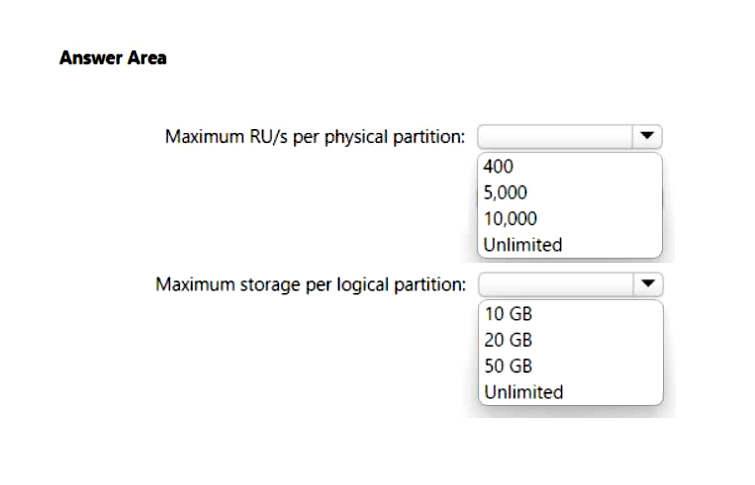Select 400 from the RU/s list
This screenshot has height=485, width=755.
498,166
